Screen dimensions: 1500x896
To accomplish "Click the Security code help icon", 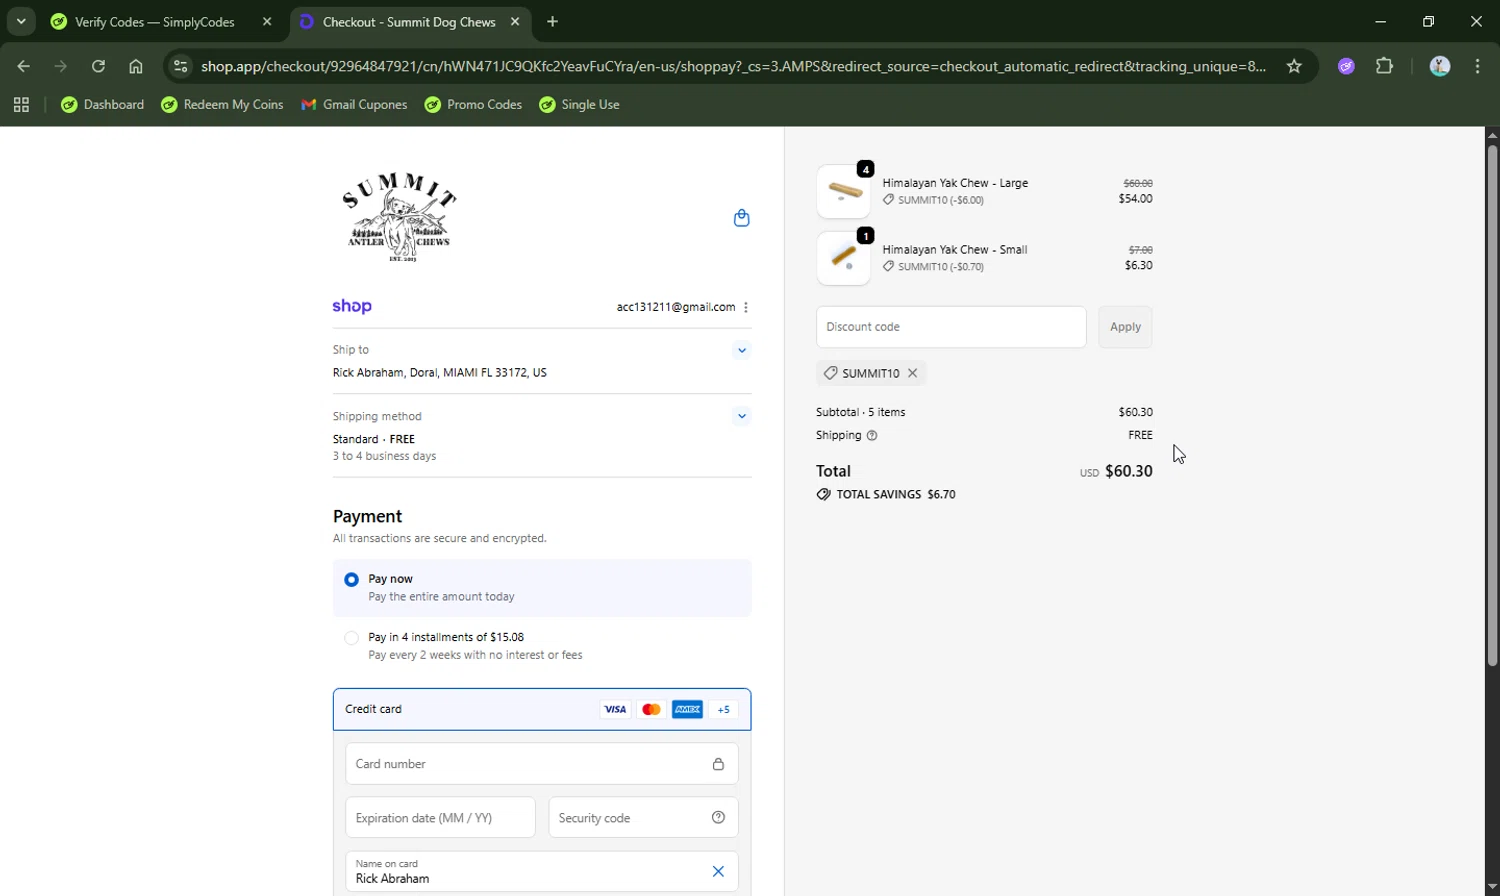I will coord(718,817).
